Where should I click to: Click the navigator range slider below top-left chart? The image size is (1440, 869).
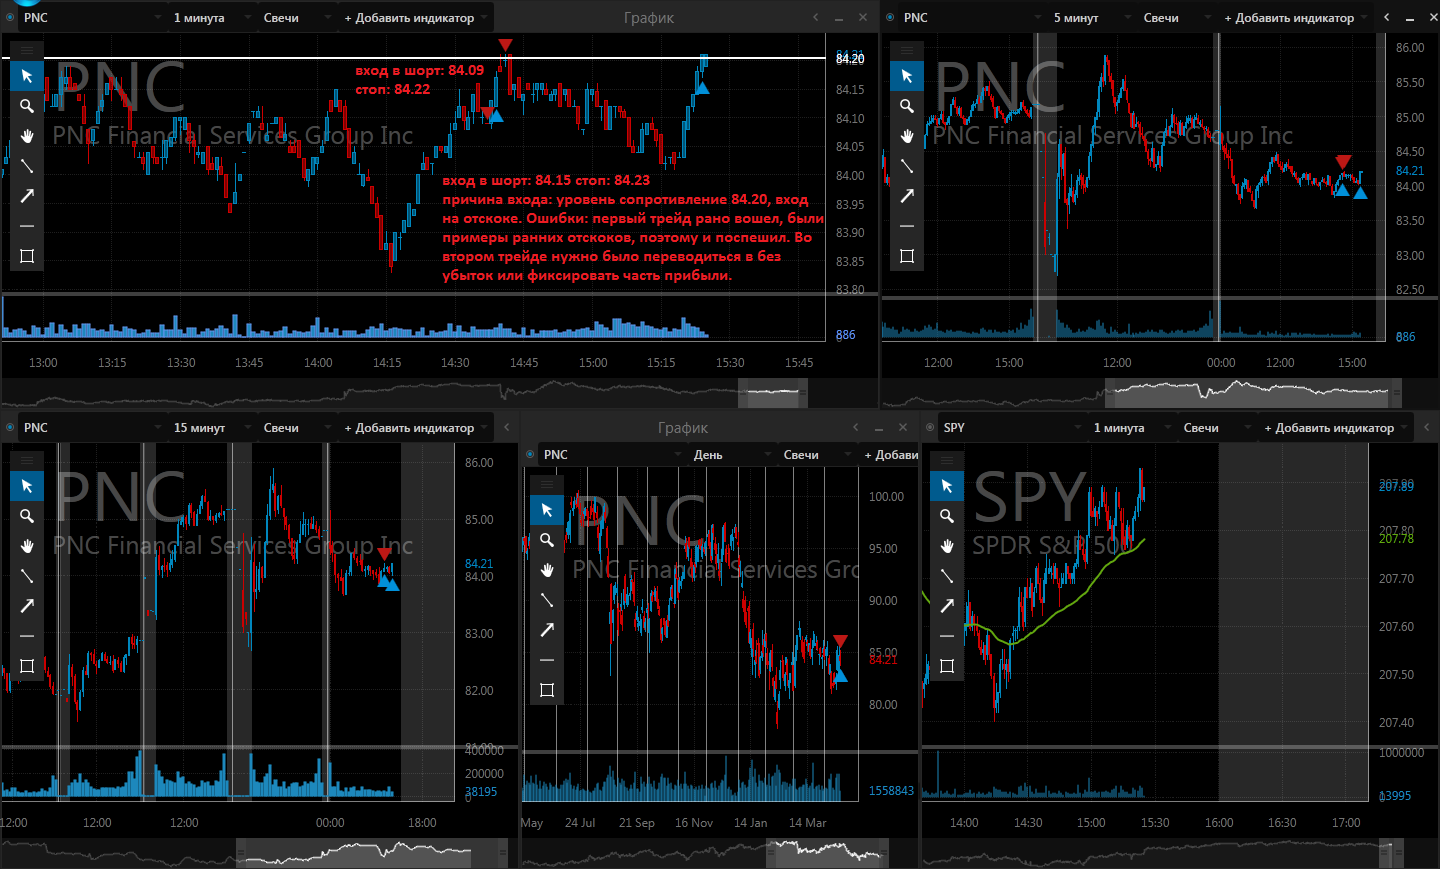tap(773, 393)
